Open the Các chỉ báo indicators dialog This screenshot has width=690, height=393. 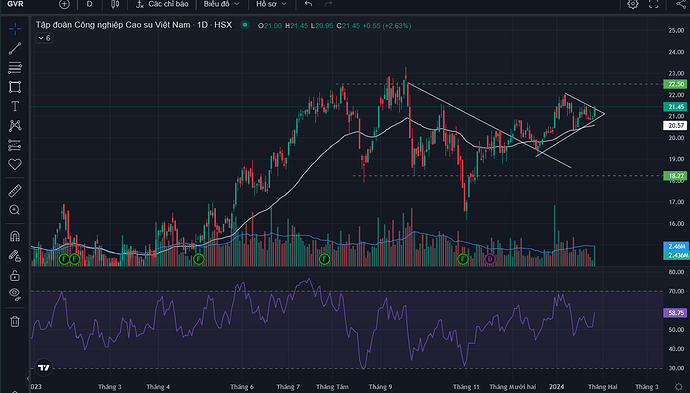(x=162, y=4)
